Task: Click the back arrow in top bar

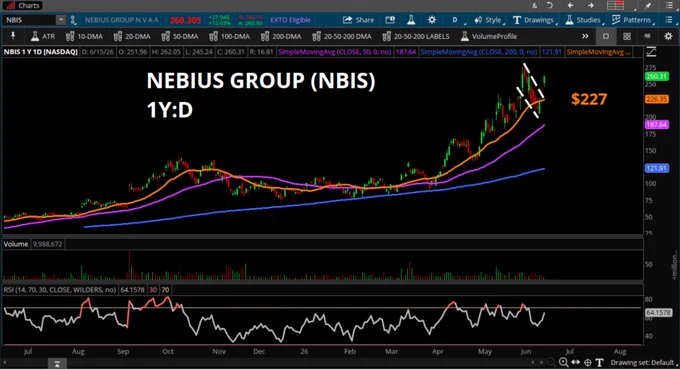Action: (570, 5)
